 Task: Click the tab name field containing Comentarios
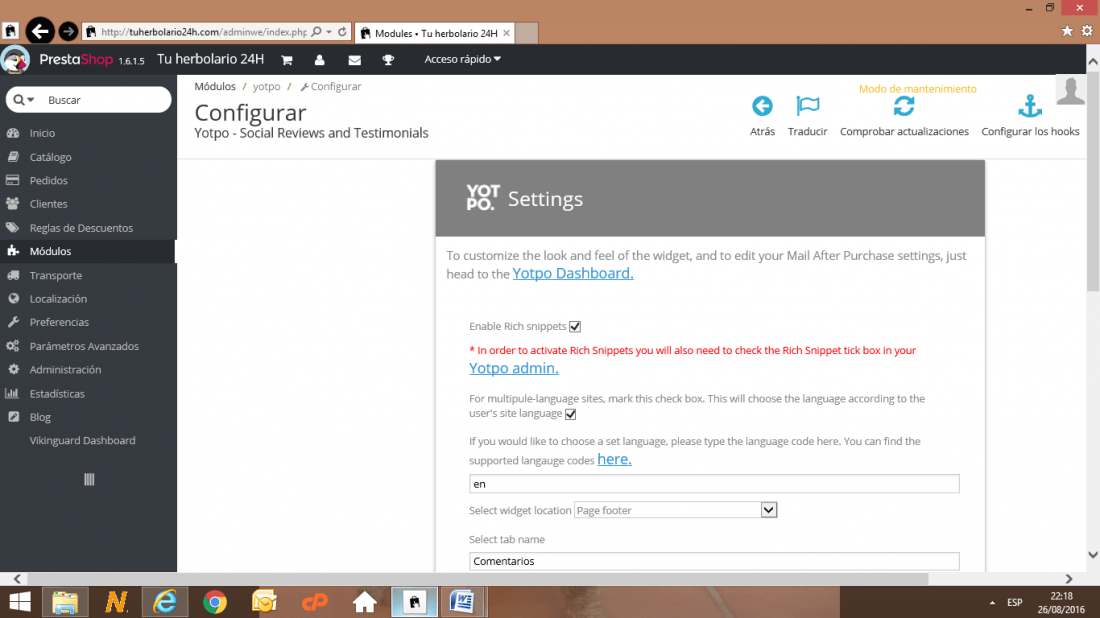pyautogui.click(x=713, y=560)
